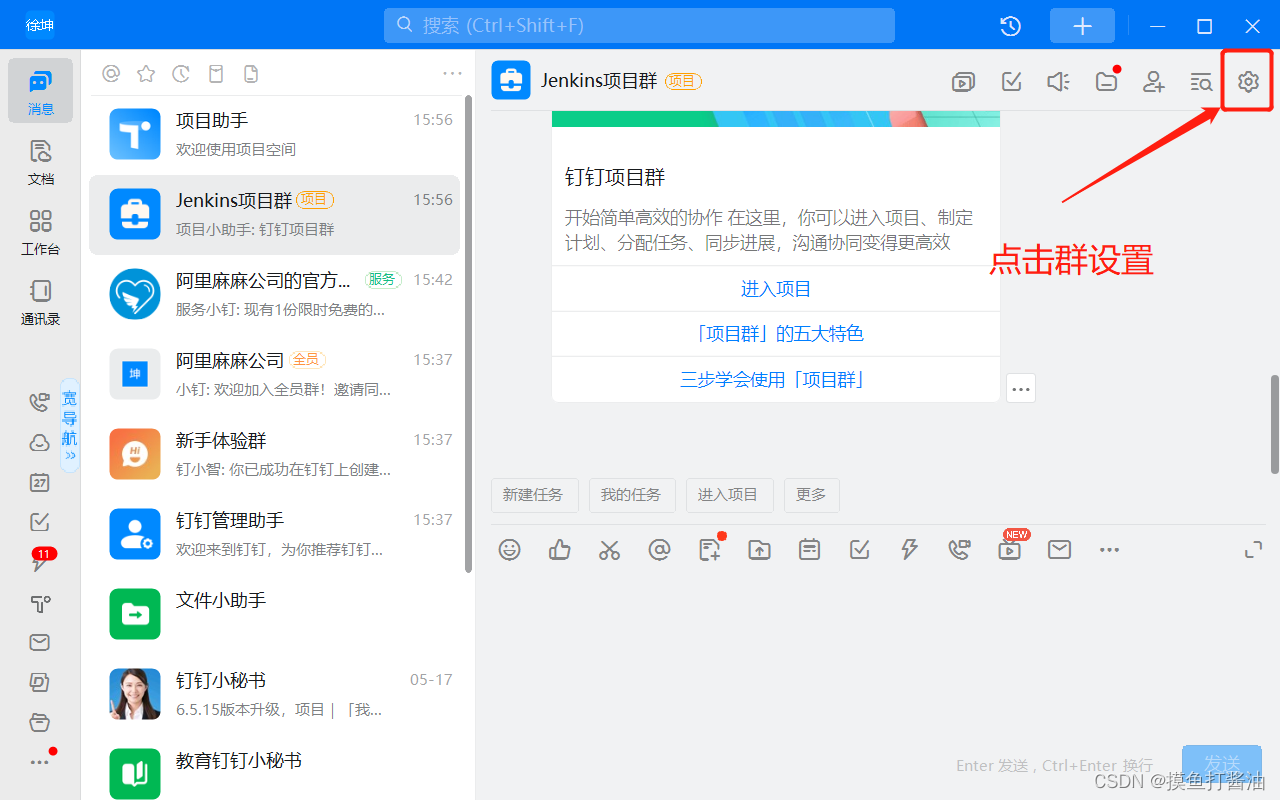Click the 发送 send button

(x=1222, y=764)
